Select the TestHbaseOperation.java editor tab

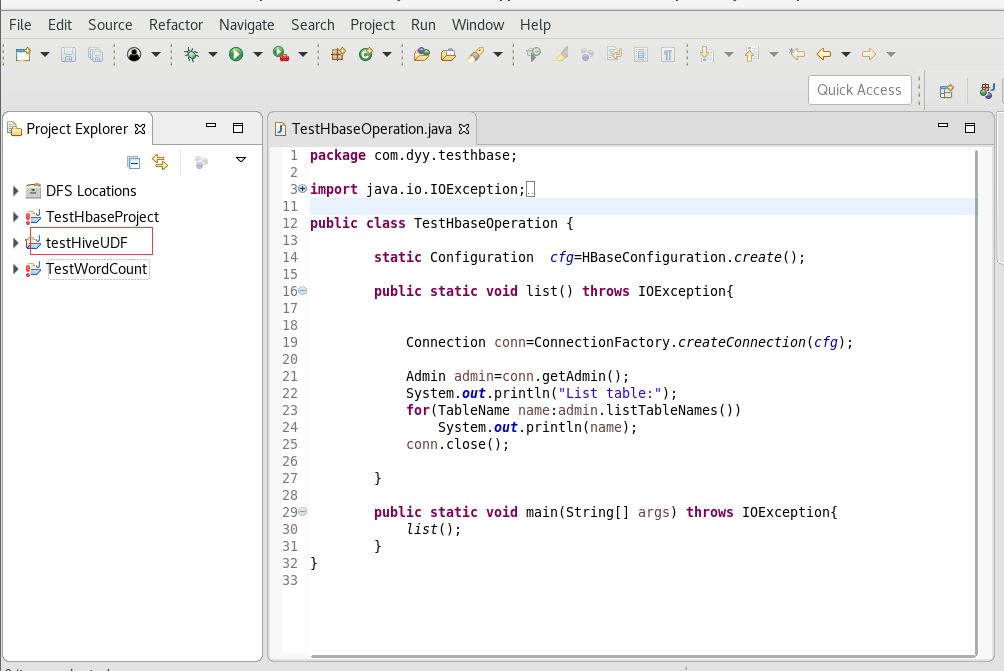coord(370,129)
